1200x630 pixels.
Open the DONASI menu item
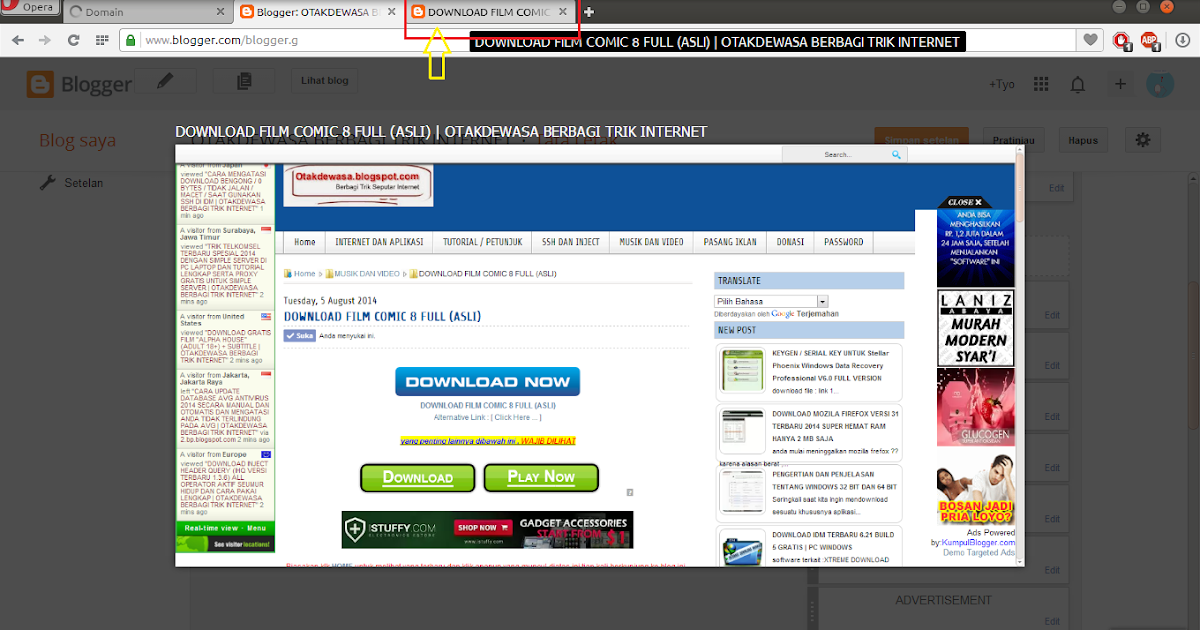(x=792, y=242)
